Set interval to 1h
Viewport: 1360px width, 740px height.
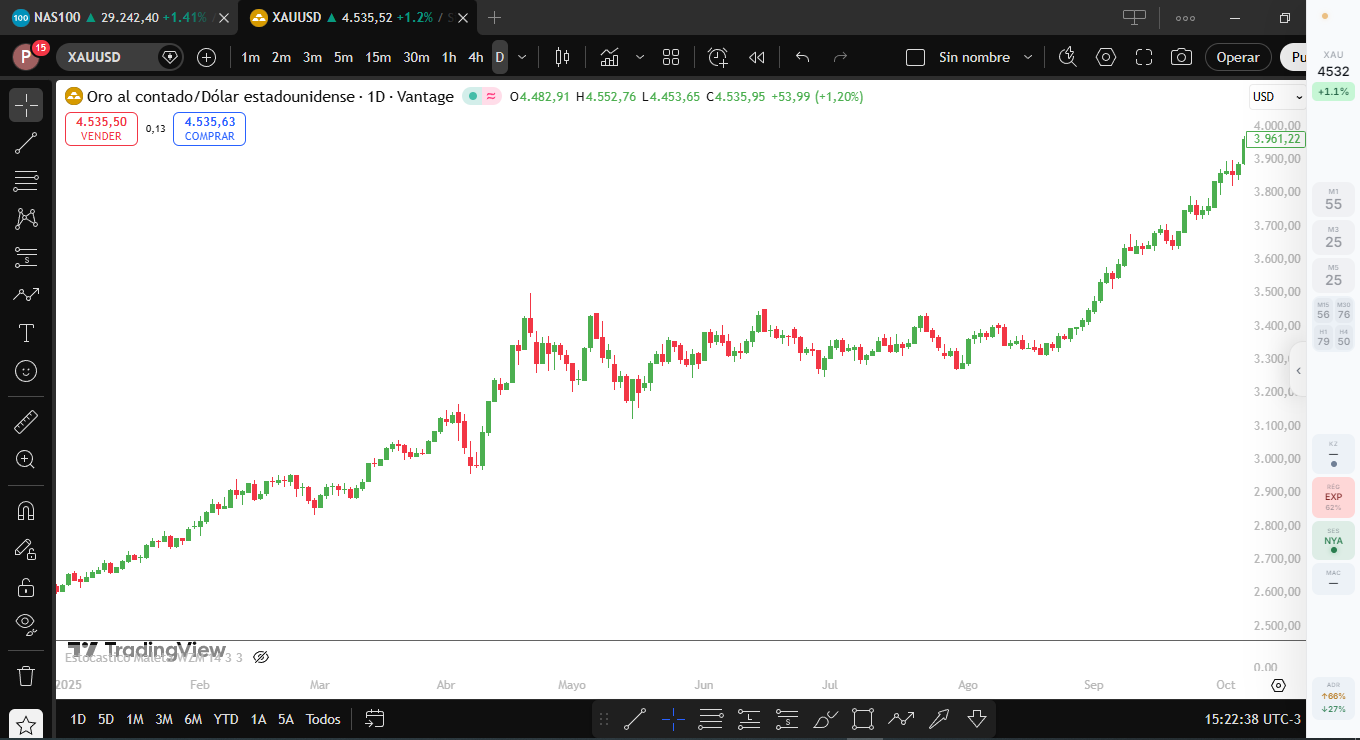click(449, 57)
